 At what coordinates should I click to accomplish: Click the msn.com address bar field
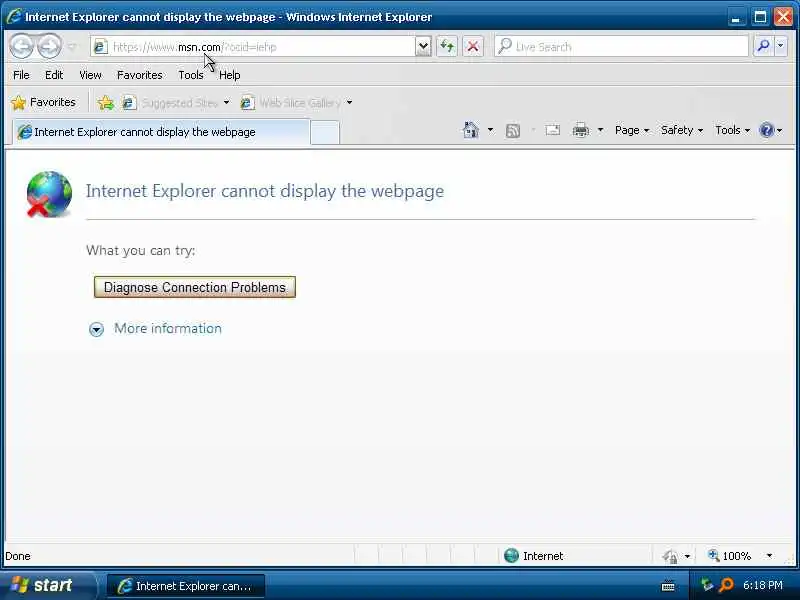point(254,47)
